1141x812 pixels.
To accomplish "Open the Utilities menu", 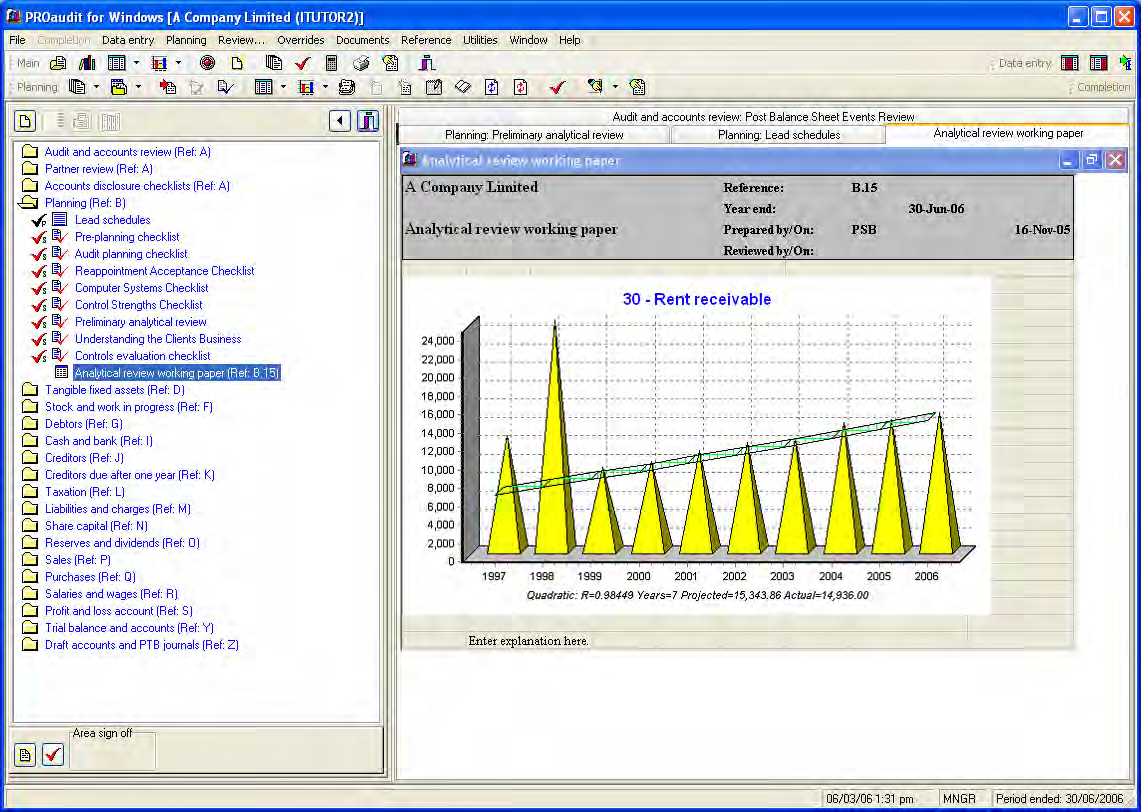I will (480, 40).
